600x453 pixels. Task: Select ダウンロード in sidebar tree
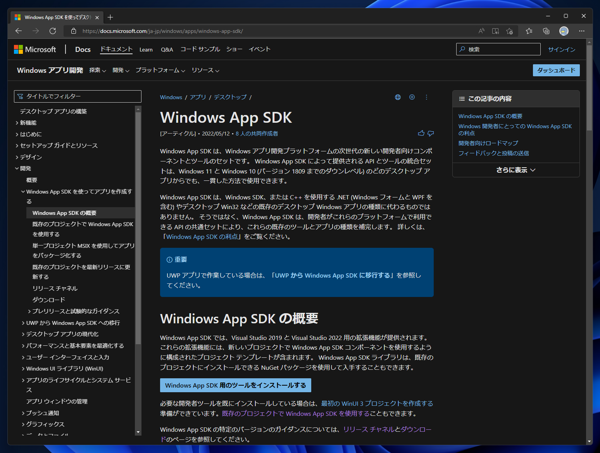point(49,300)
